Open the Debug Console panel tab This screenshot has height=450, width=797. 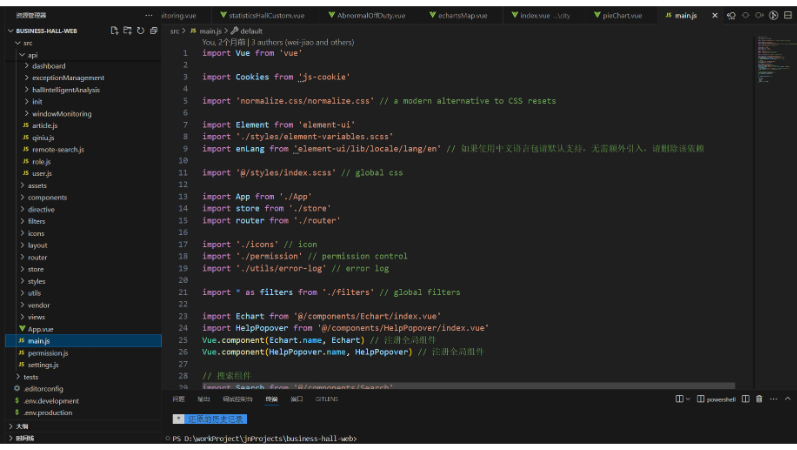237,399
